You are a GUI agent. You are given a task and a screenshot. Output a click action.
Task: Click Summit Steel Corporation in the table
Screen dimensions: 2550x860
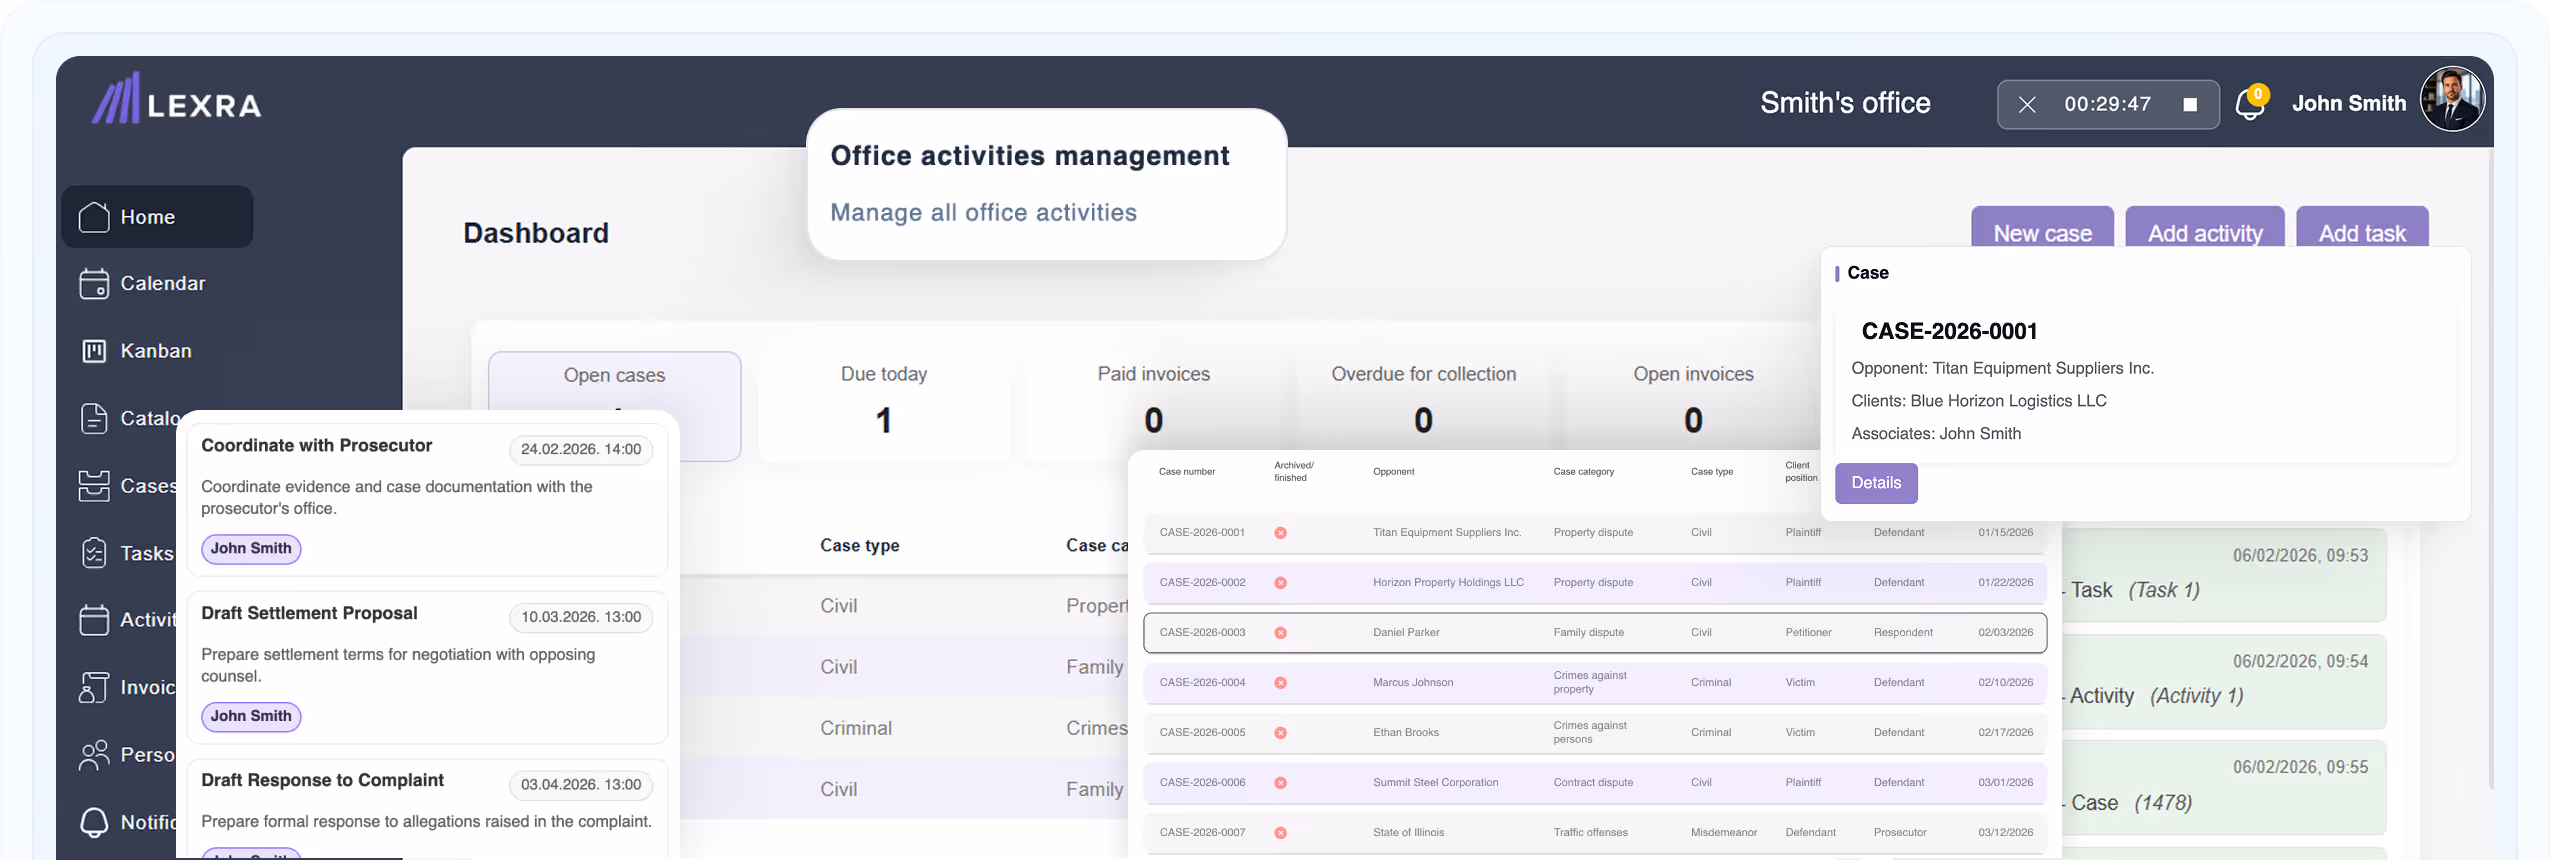click(1435, 783)
